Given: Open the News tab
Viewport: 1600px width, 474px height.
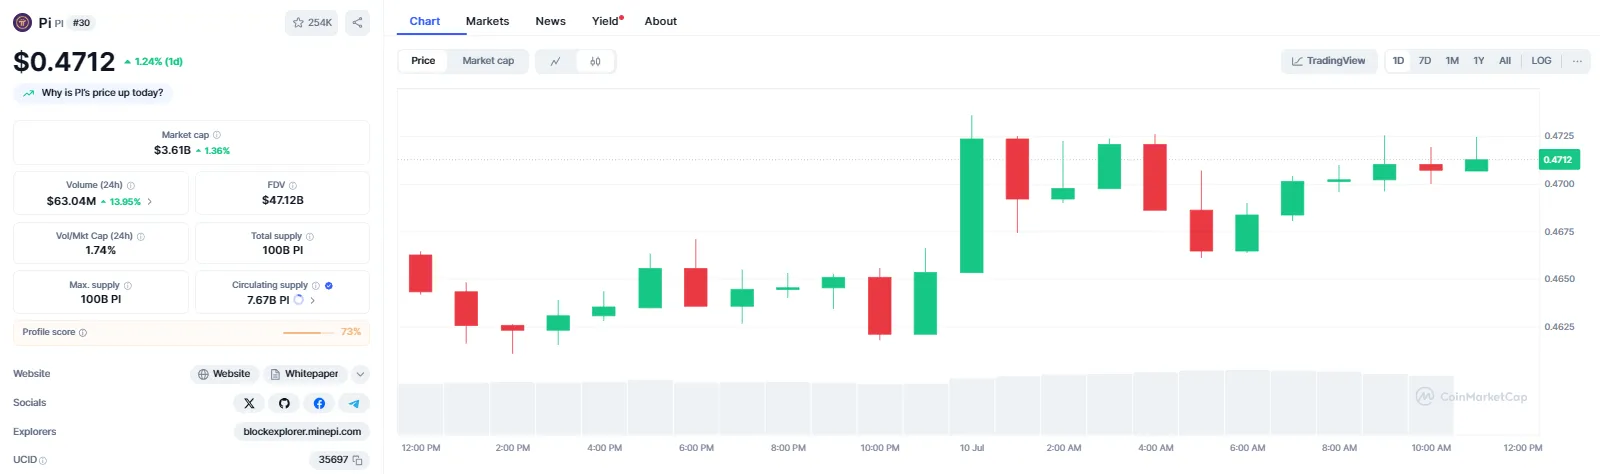Looking at the screenshot, I should pos(550,21).
